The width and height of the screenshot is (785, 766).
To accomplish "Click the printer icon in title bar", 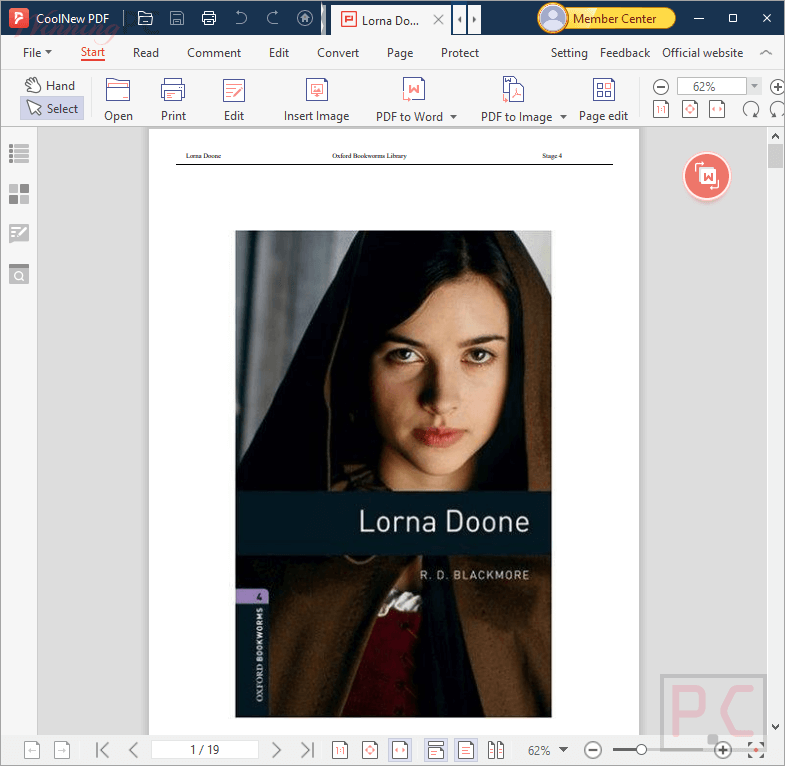I will coord(209,19).
